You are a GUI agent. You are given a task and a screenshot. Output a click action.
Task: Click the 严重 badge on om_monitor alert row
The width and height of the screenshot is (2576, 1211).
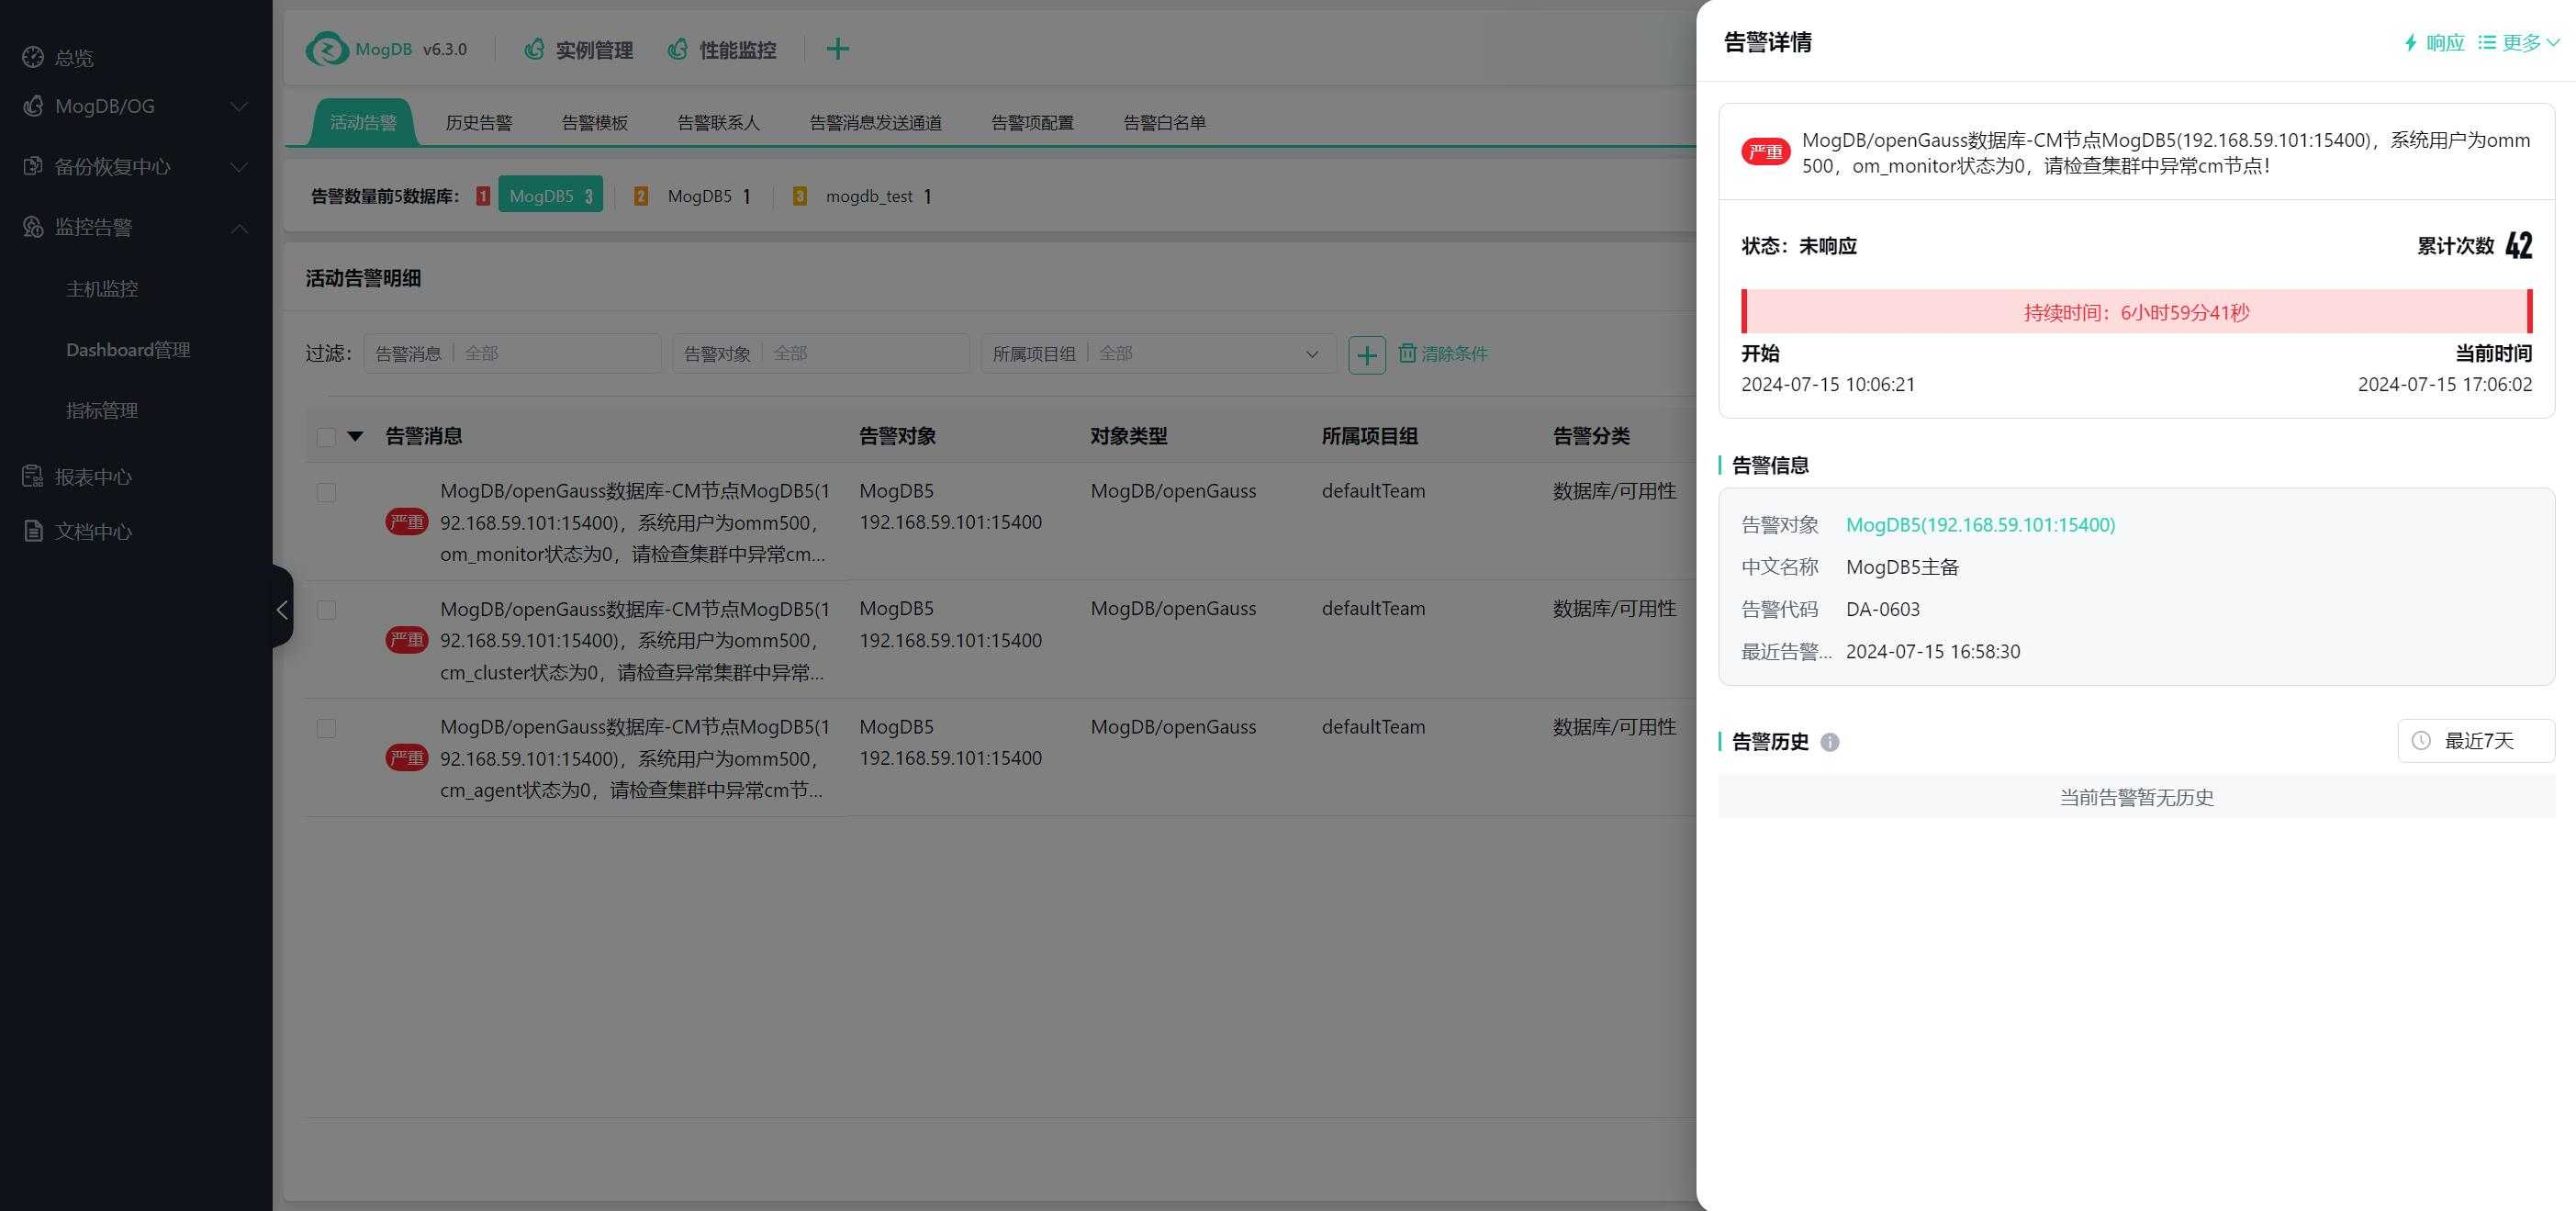click(407, 522)
